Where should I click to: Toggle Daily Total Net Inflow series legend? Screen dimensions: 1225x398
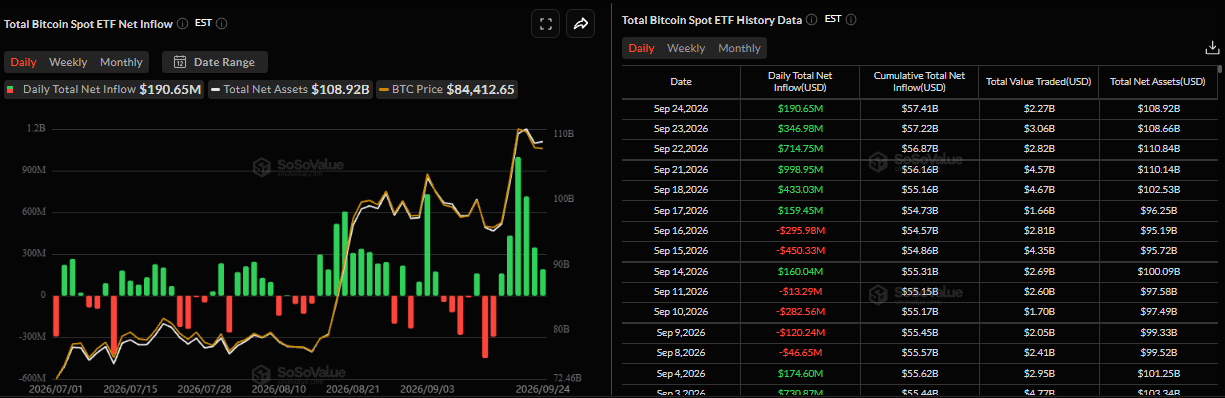point(104,89)
